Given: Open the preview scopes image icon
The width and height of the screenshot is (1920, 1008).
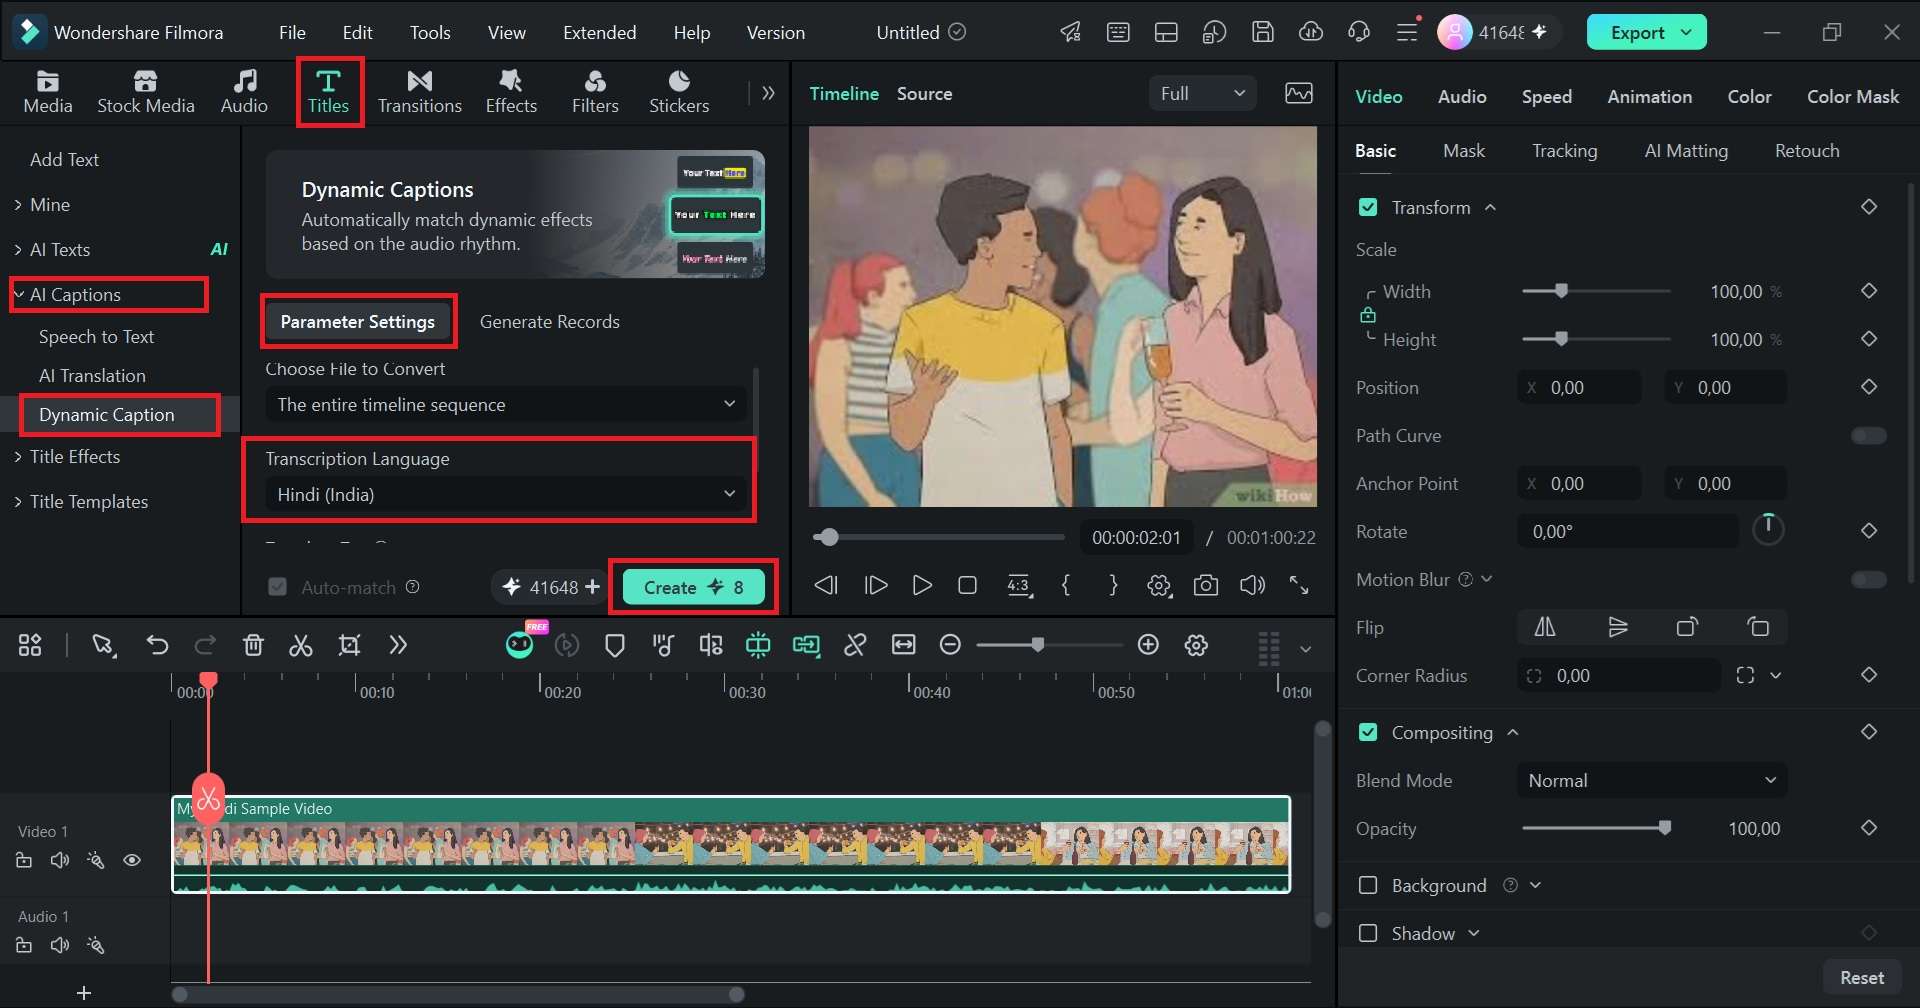Looking at the screenshot, I should [x=1299, y=93].
